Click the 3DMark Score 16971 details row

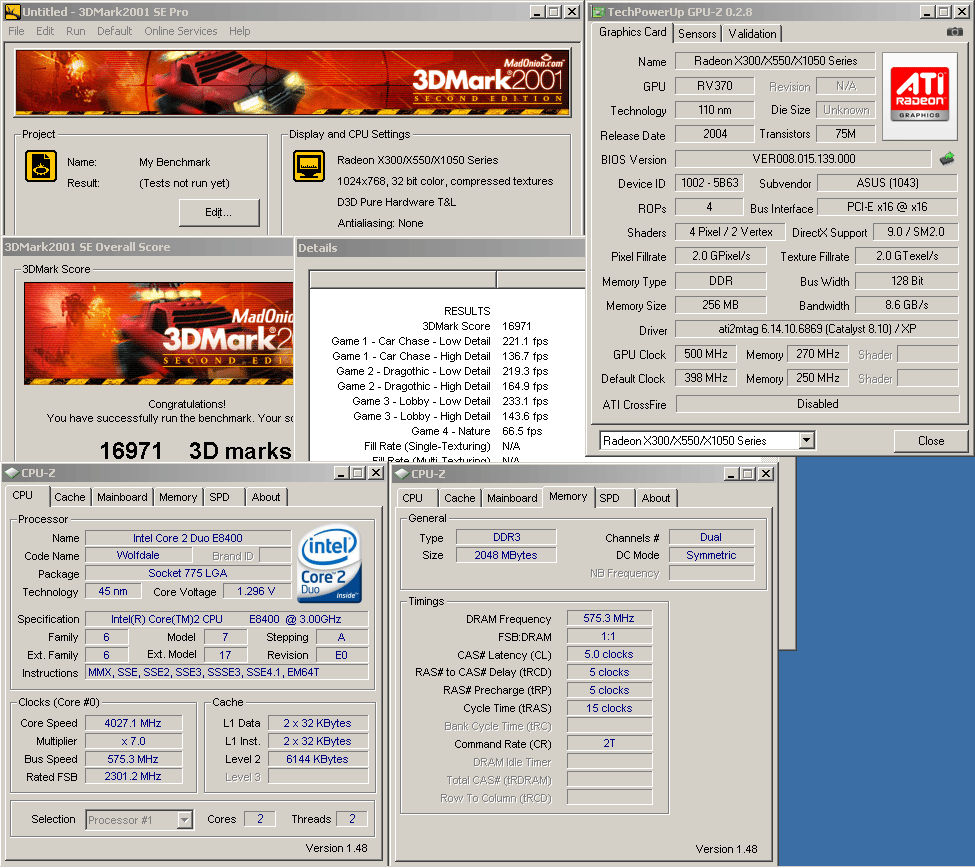(445, 326)
